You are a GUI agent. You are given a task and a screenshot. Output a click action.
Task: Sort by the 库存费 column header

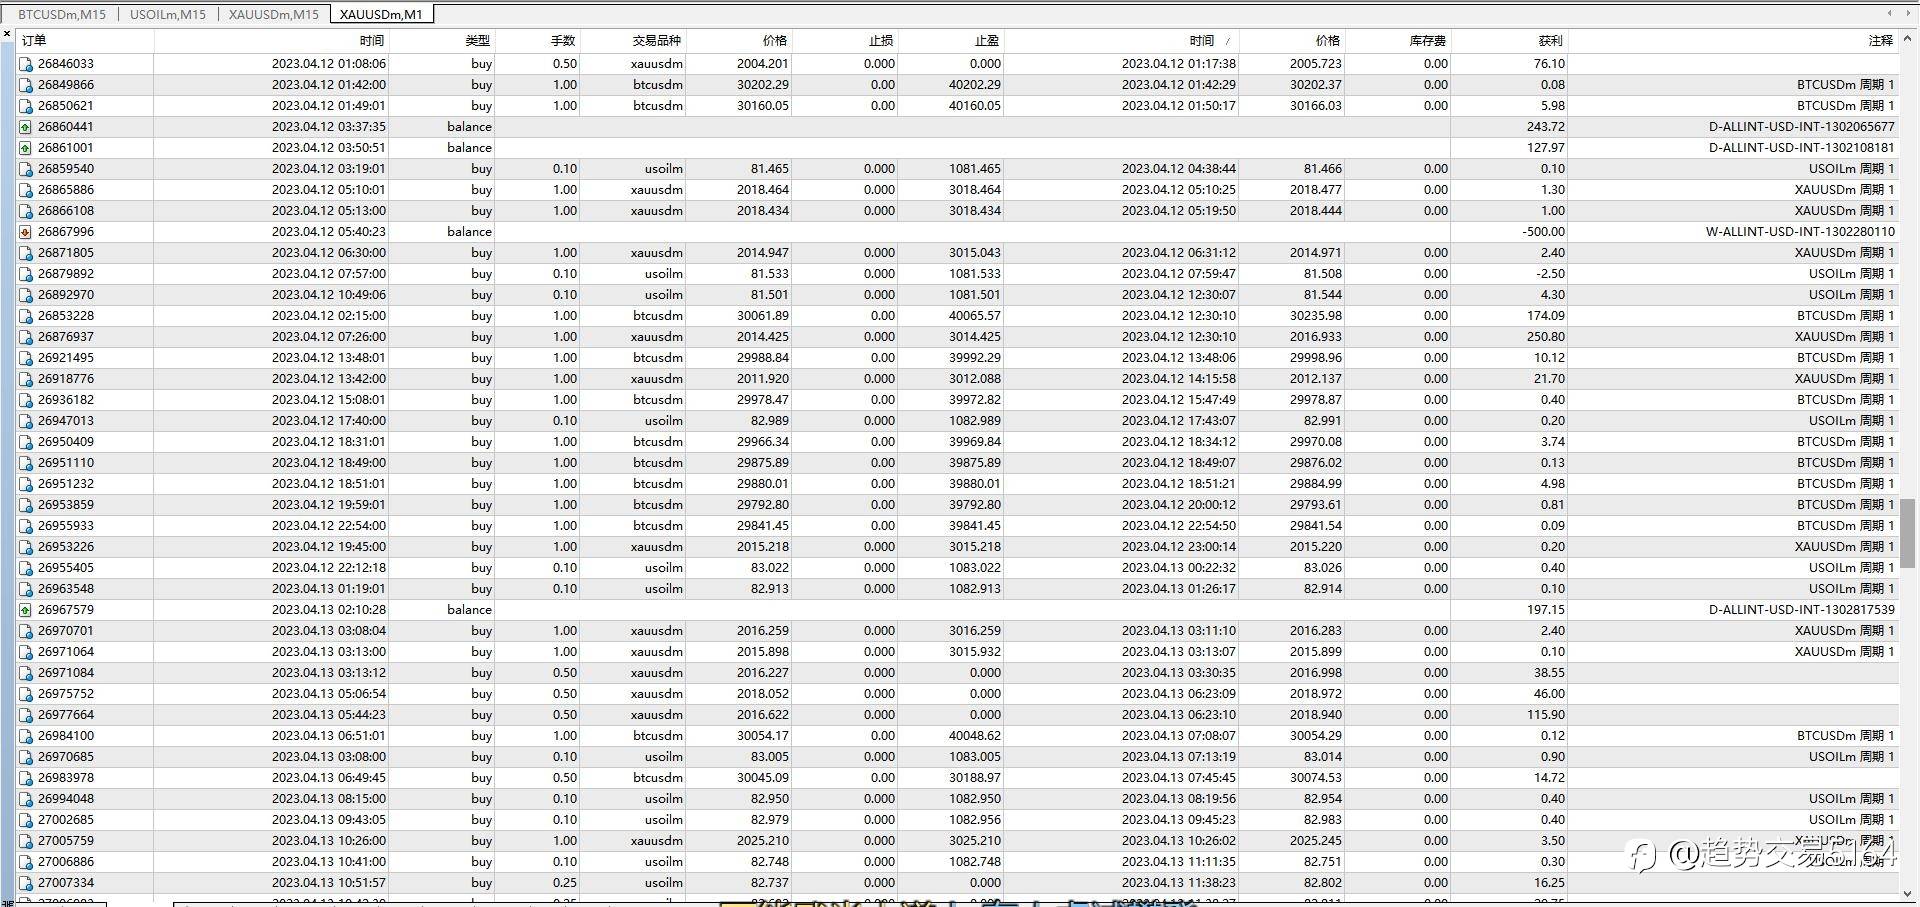pos(1397,41)
